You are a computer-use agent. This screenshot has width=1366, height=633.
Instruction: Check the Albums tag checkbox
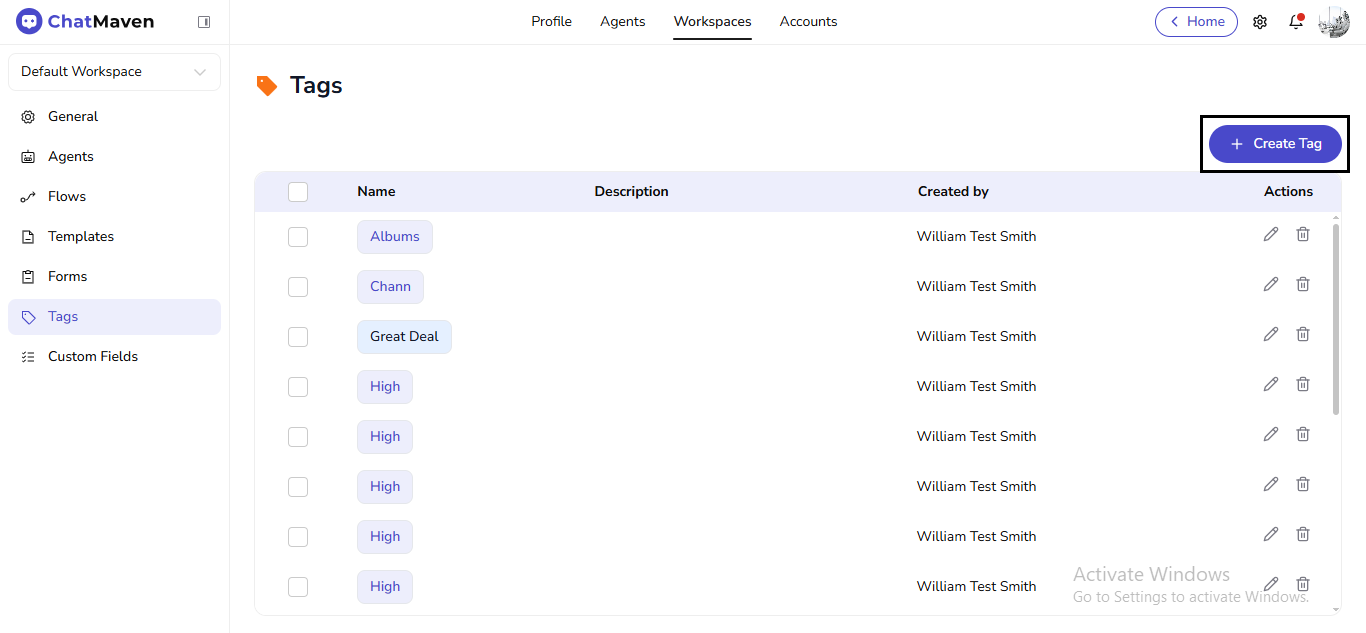click(298, 237)
